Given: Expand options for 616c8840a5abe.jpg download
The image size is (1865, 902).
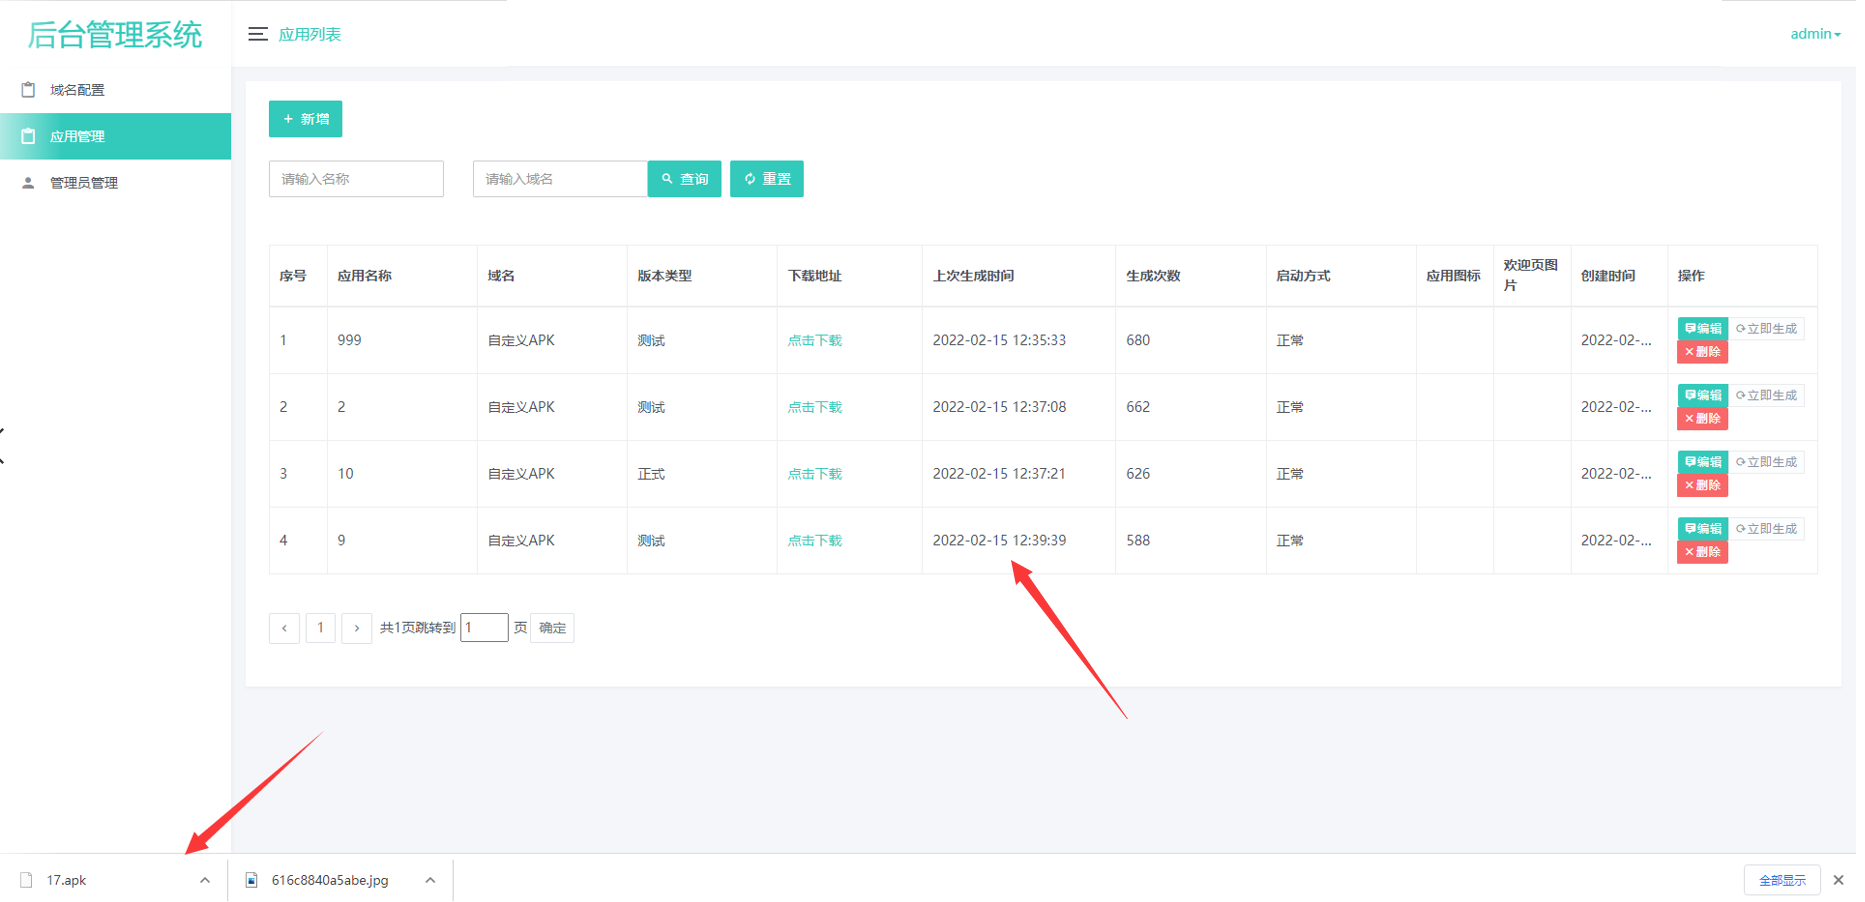Looking at the screenshot, I should [430, 880].
